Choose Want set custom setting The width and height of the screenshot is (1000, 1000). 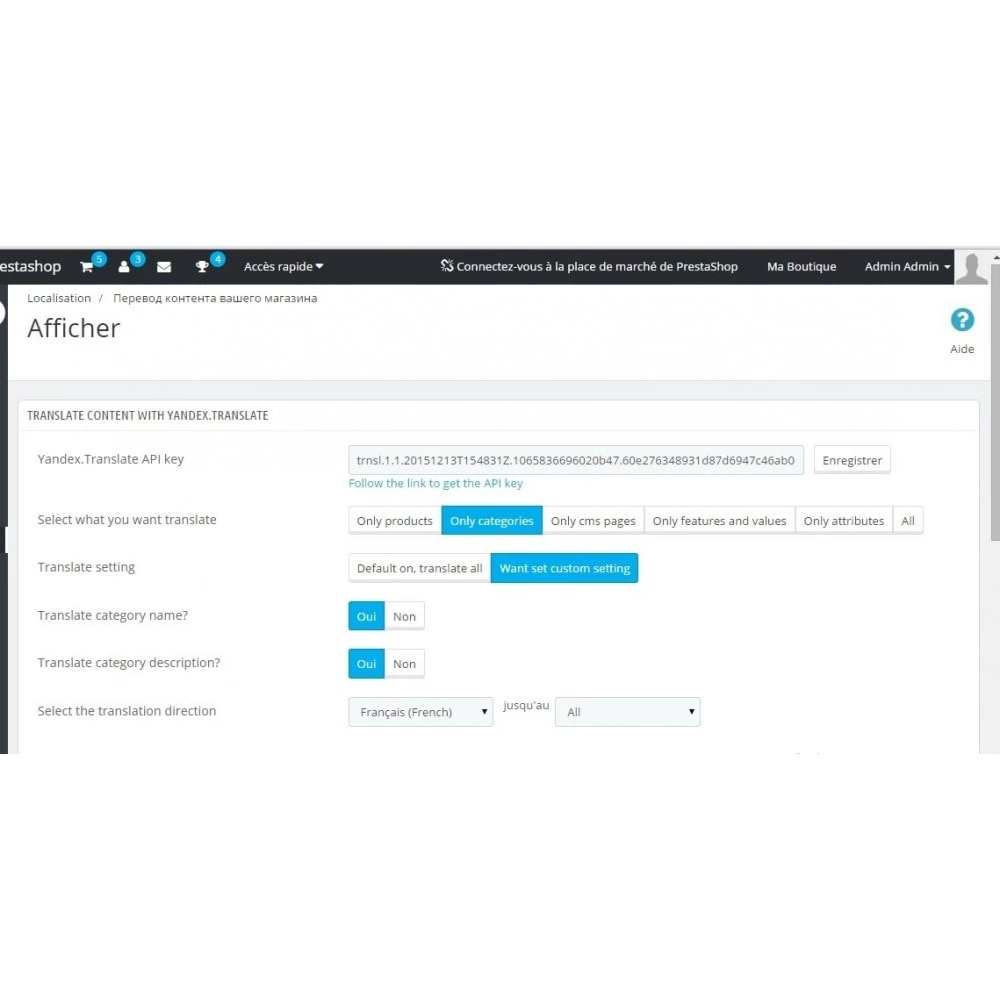[x=564, y=568]
